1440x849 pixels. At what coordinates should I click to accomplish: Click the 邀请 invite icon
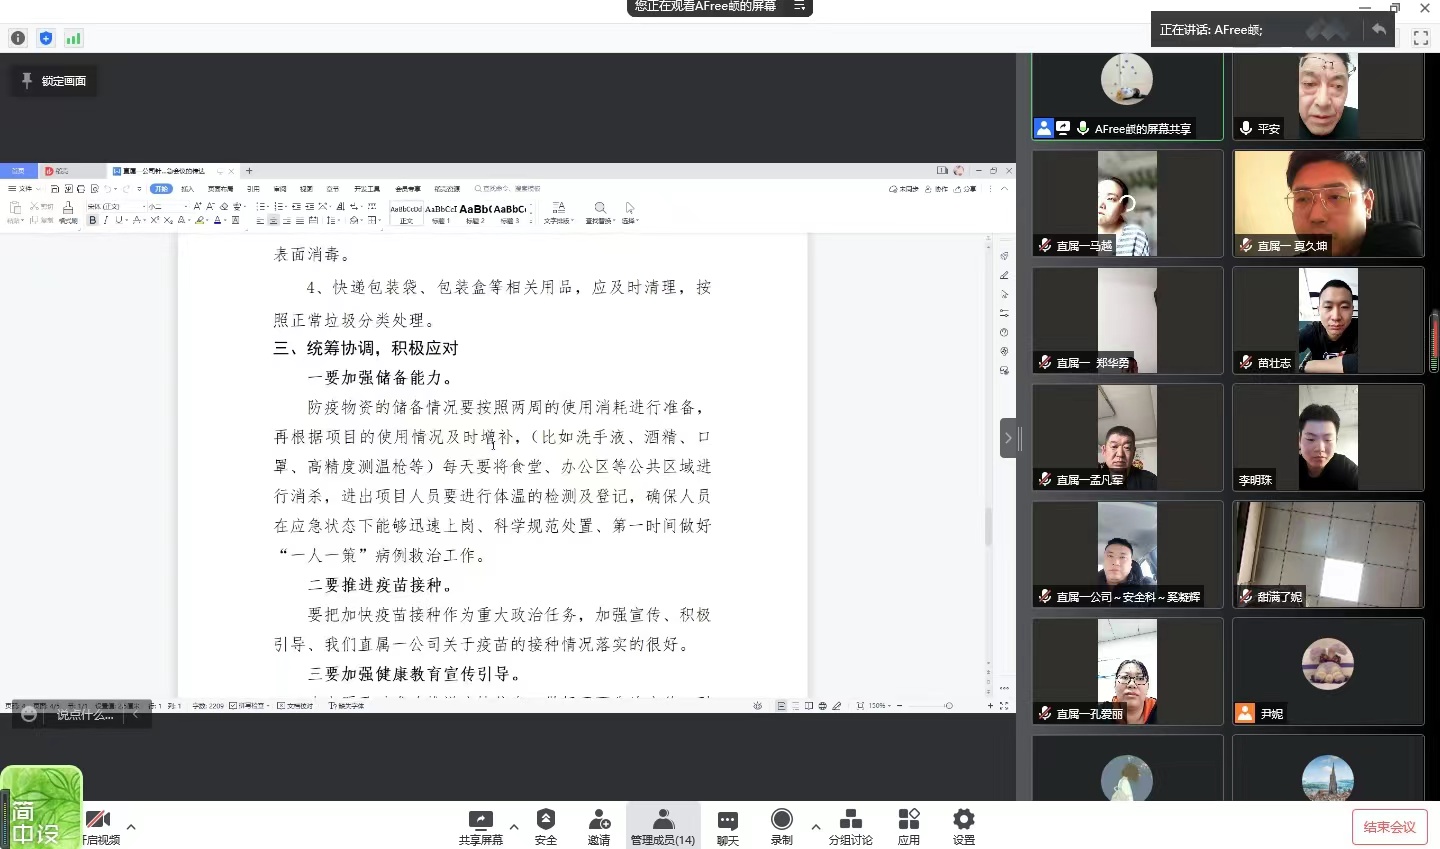(599, 826)
